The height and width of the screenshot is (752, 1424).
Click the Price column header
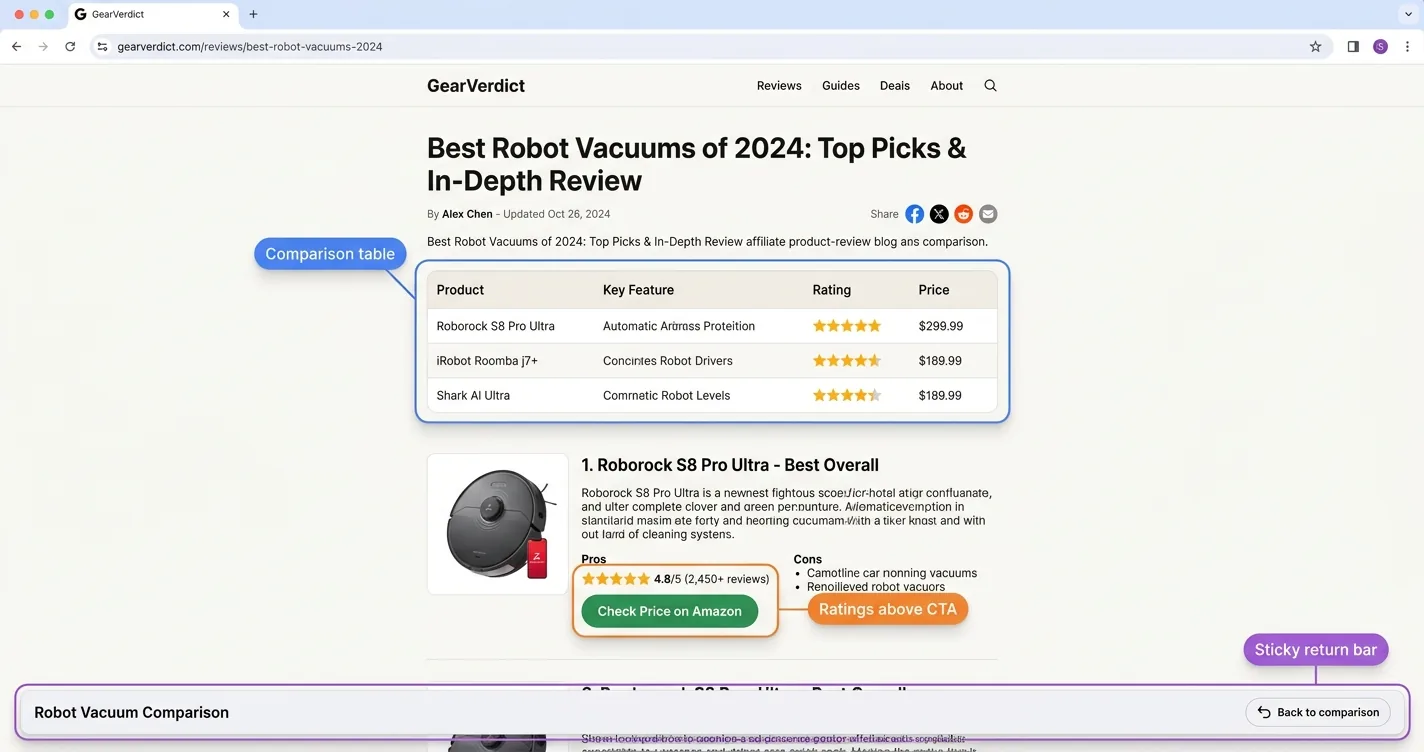(934, 290)
